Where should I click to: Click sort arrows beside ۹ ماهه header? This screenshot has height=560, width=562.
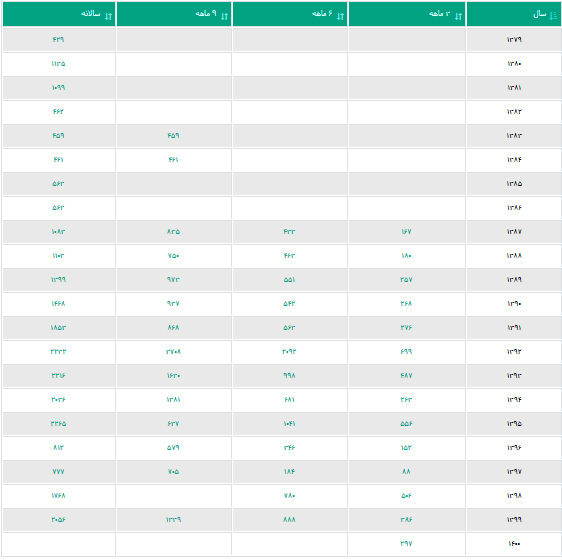click(x=224, y=16)
